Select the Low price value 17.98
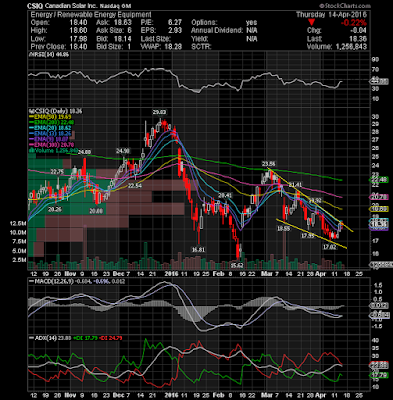 [79, 39]
